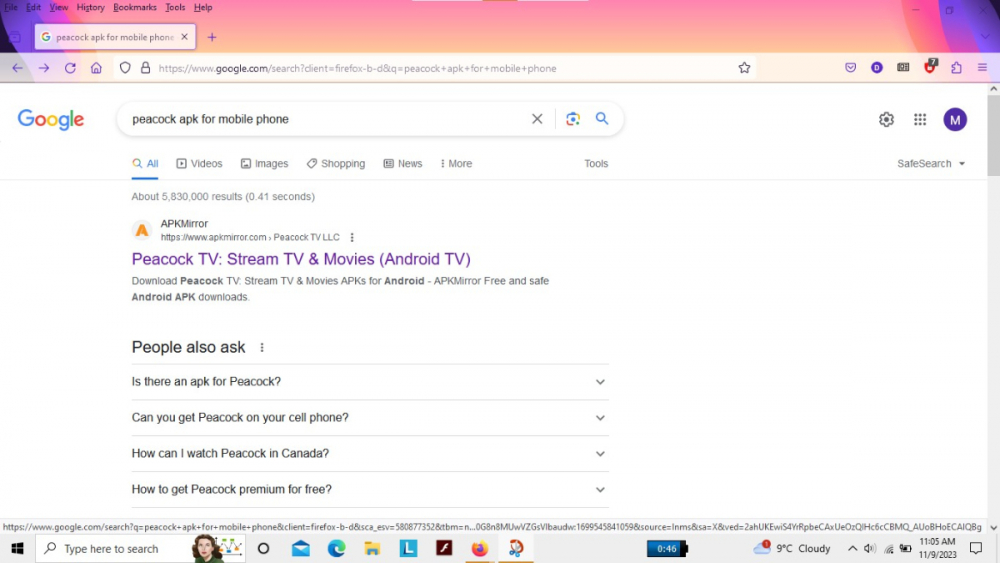
Task: Open the Windows notification center
Action: coord(976,548)
